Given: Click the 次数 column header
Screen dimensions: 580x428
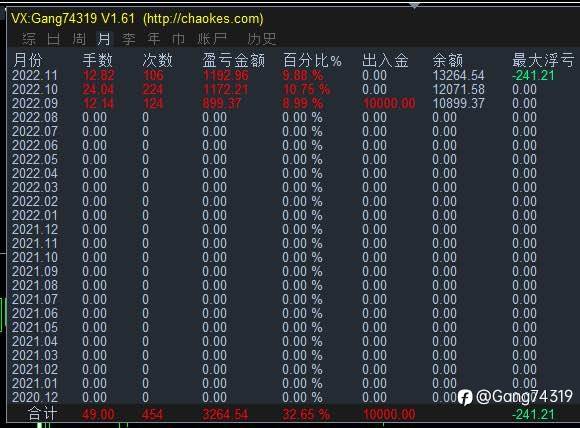Looking at the screenshot, I should tap(158, 60).
